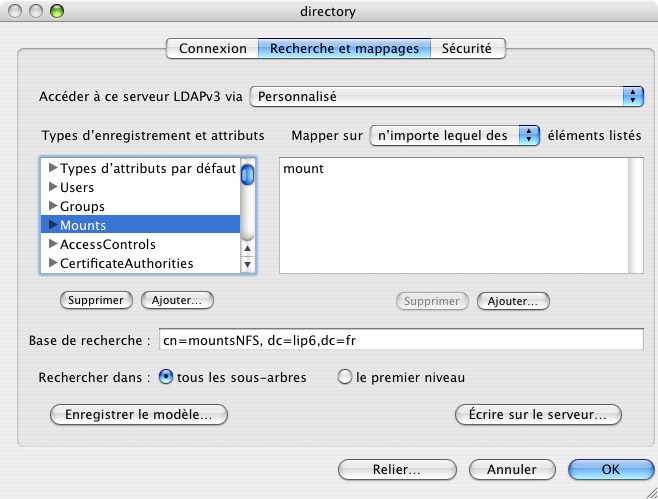This screenshot has height=499, width=658.
Task: Switch to the Connexion tab
Action: (212, 48)
